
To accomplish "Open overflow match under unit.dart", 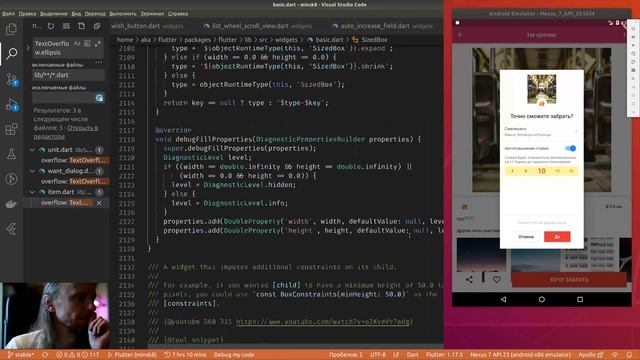I will coord(74,160).
